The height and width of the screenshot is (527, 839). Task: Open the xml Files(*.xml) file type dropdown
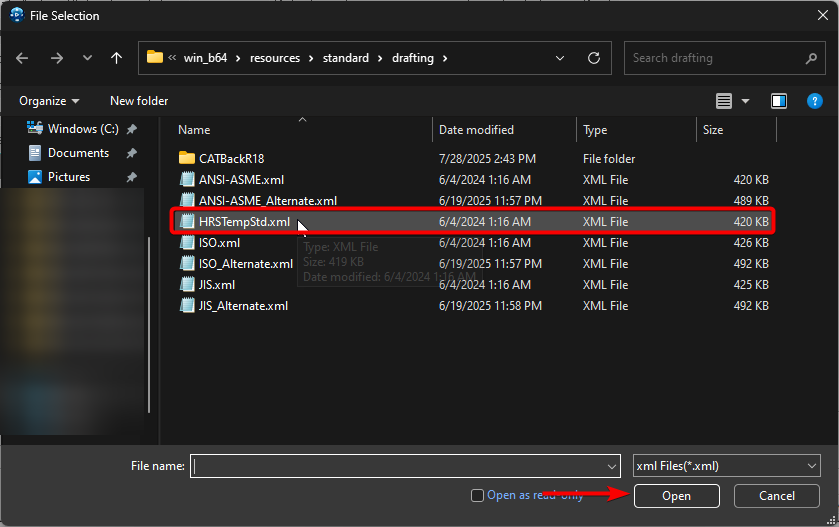[x=726, y=466]
